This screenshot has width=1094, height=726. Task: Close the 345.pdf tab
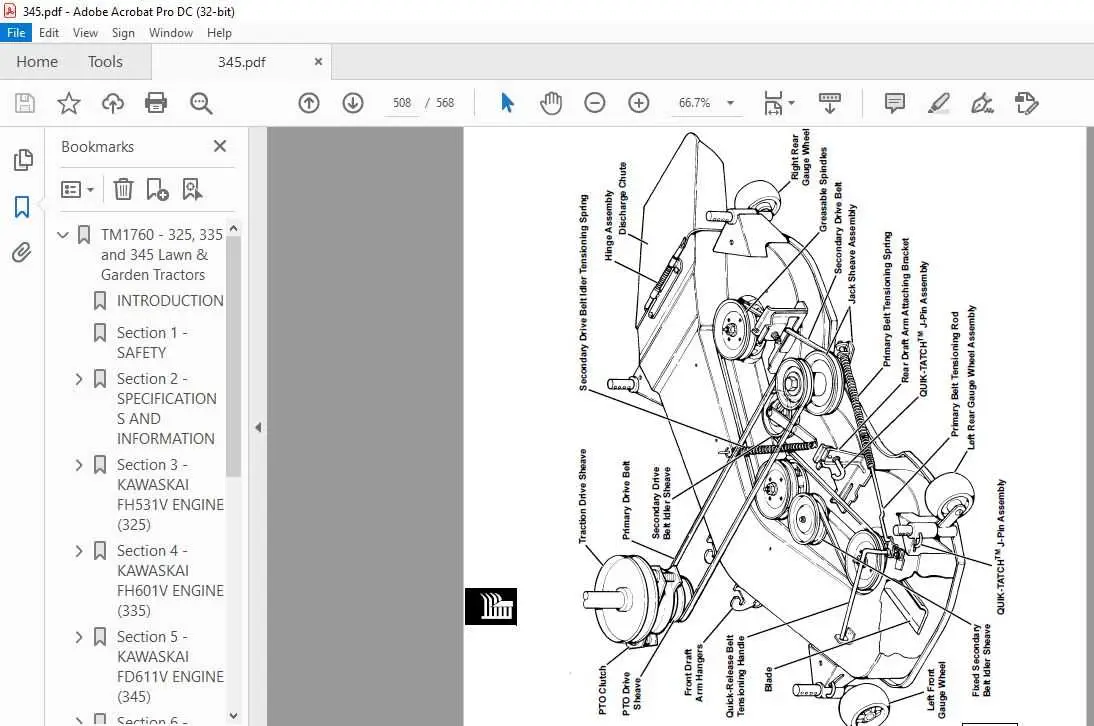[x=318, y=61]
